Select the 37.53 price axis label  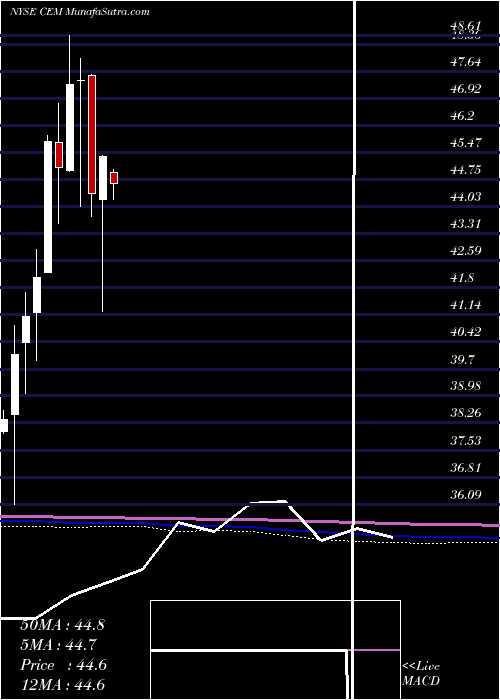(465, 441)
